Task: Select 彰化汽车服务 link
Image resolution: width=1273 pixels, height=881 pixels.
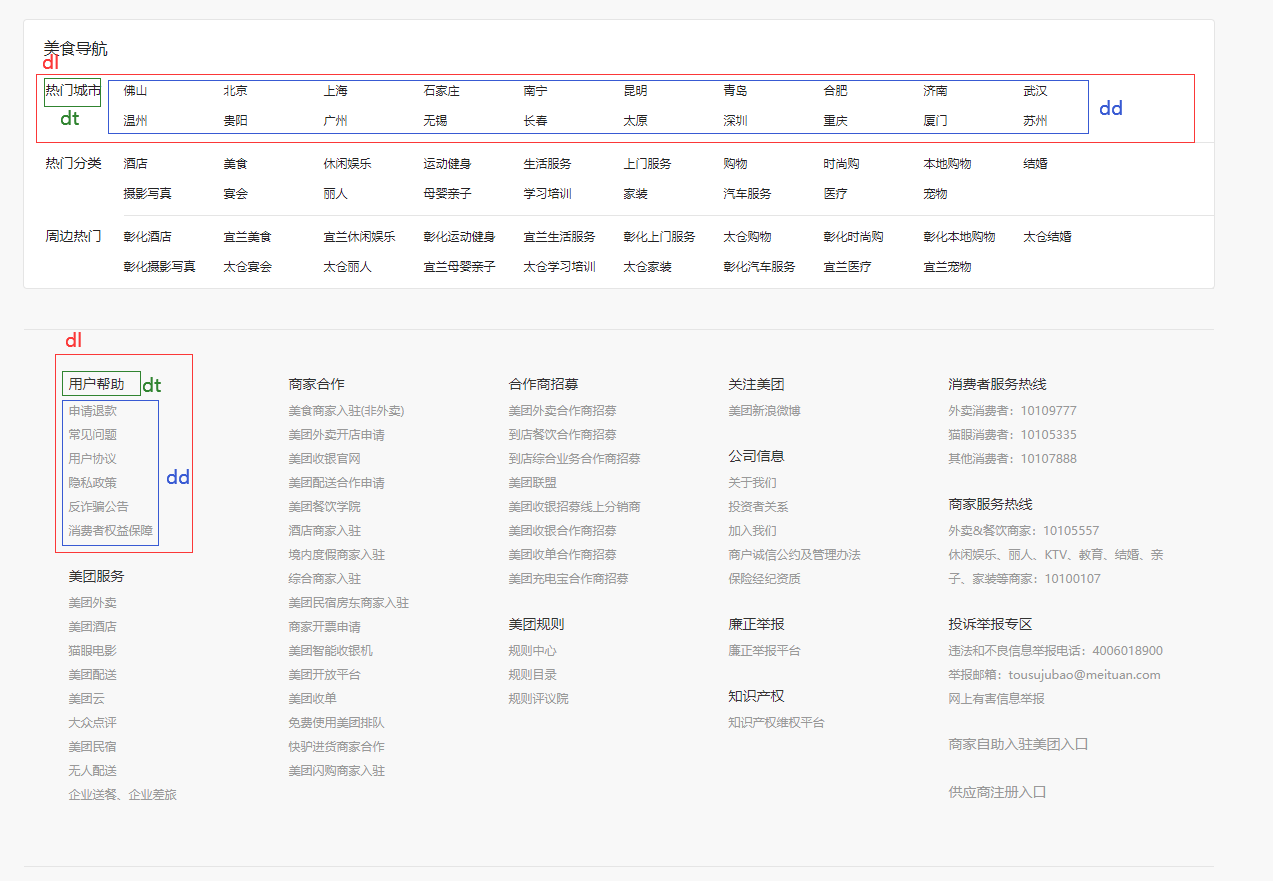Action: [x=759, y=267]
